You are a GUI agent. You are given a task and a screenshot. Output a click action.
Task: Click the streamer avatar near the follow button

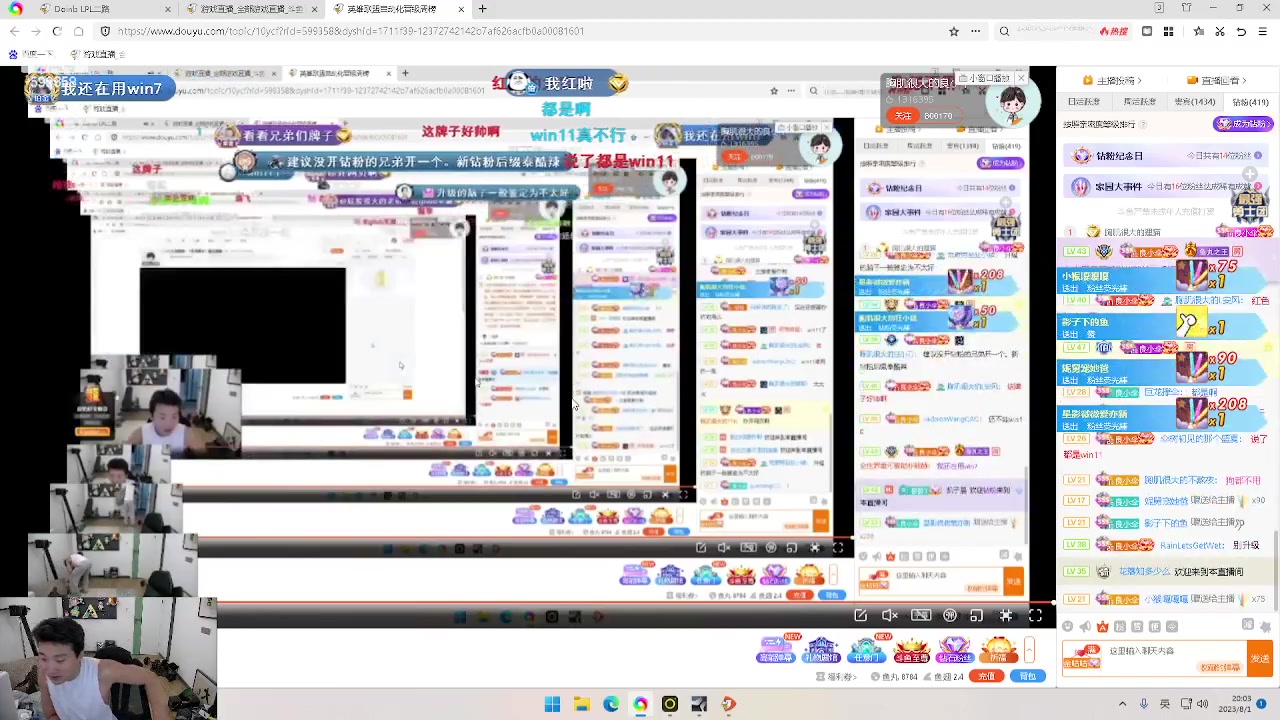[x=1011, y=103]
